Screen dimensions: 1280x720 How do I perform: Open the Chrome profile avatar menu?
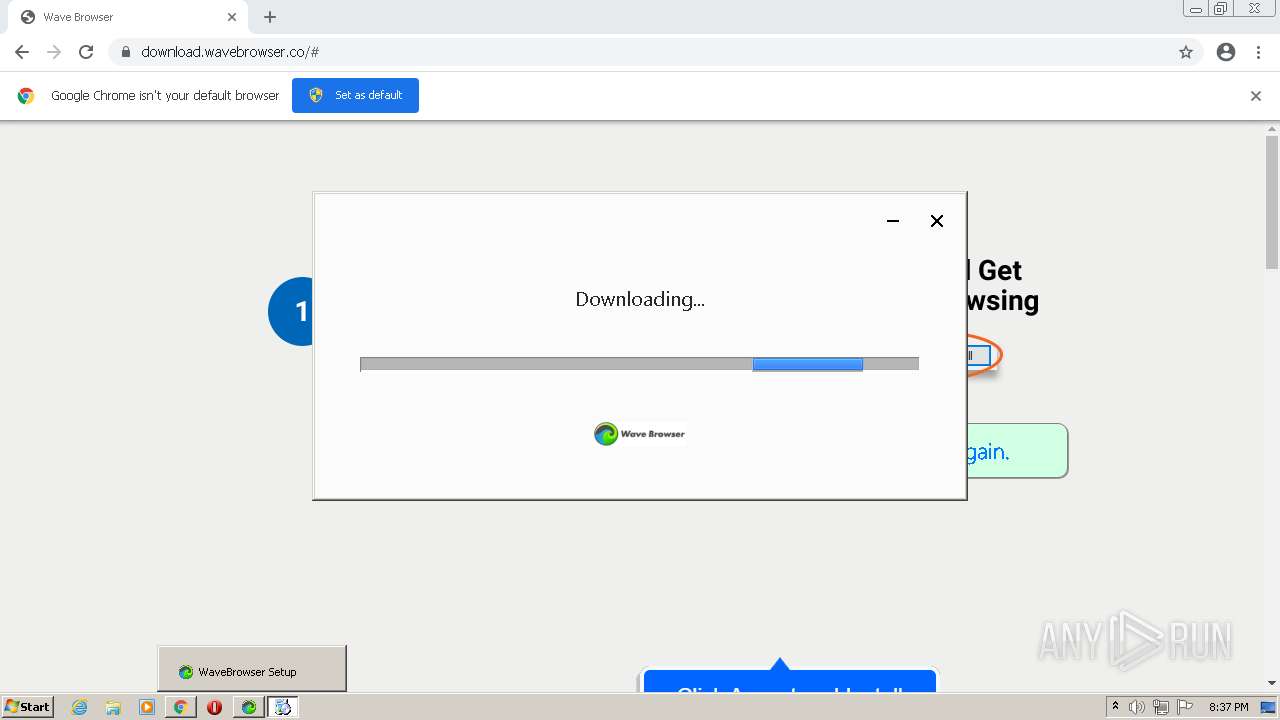pos(1226,52)
